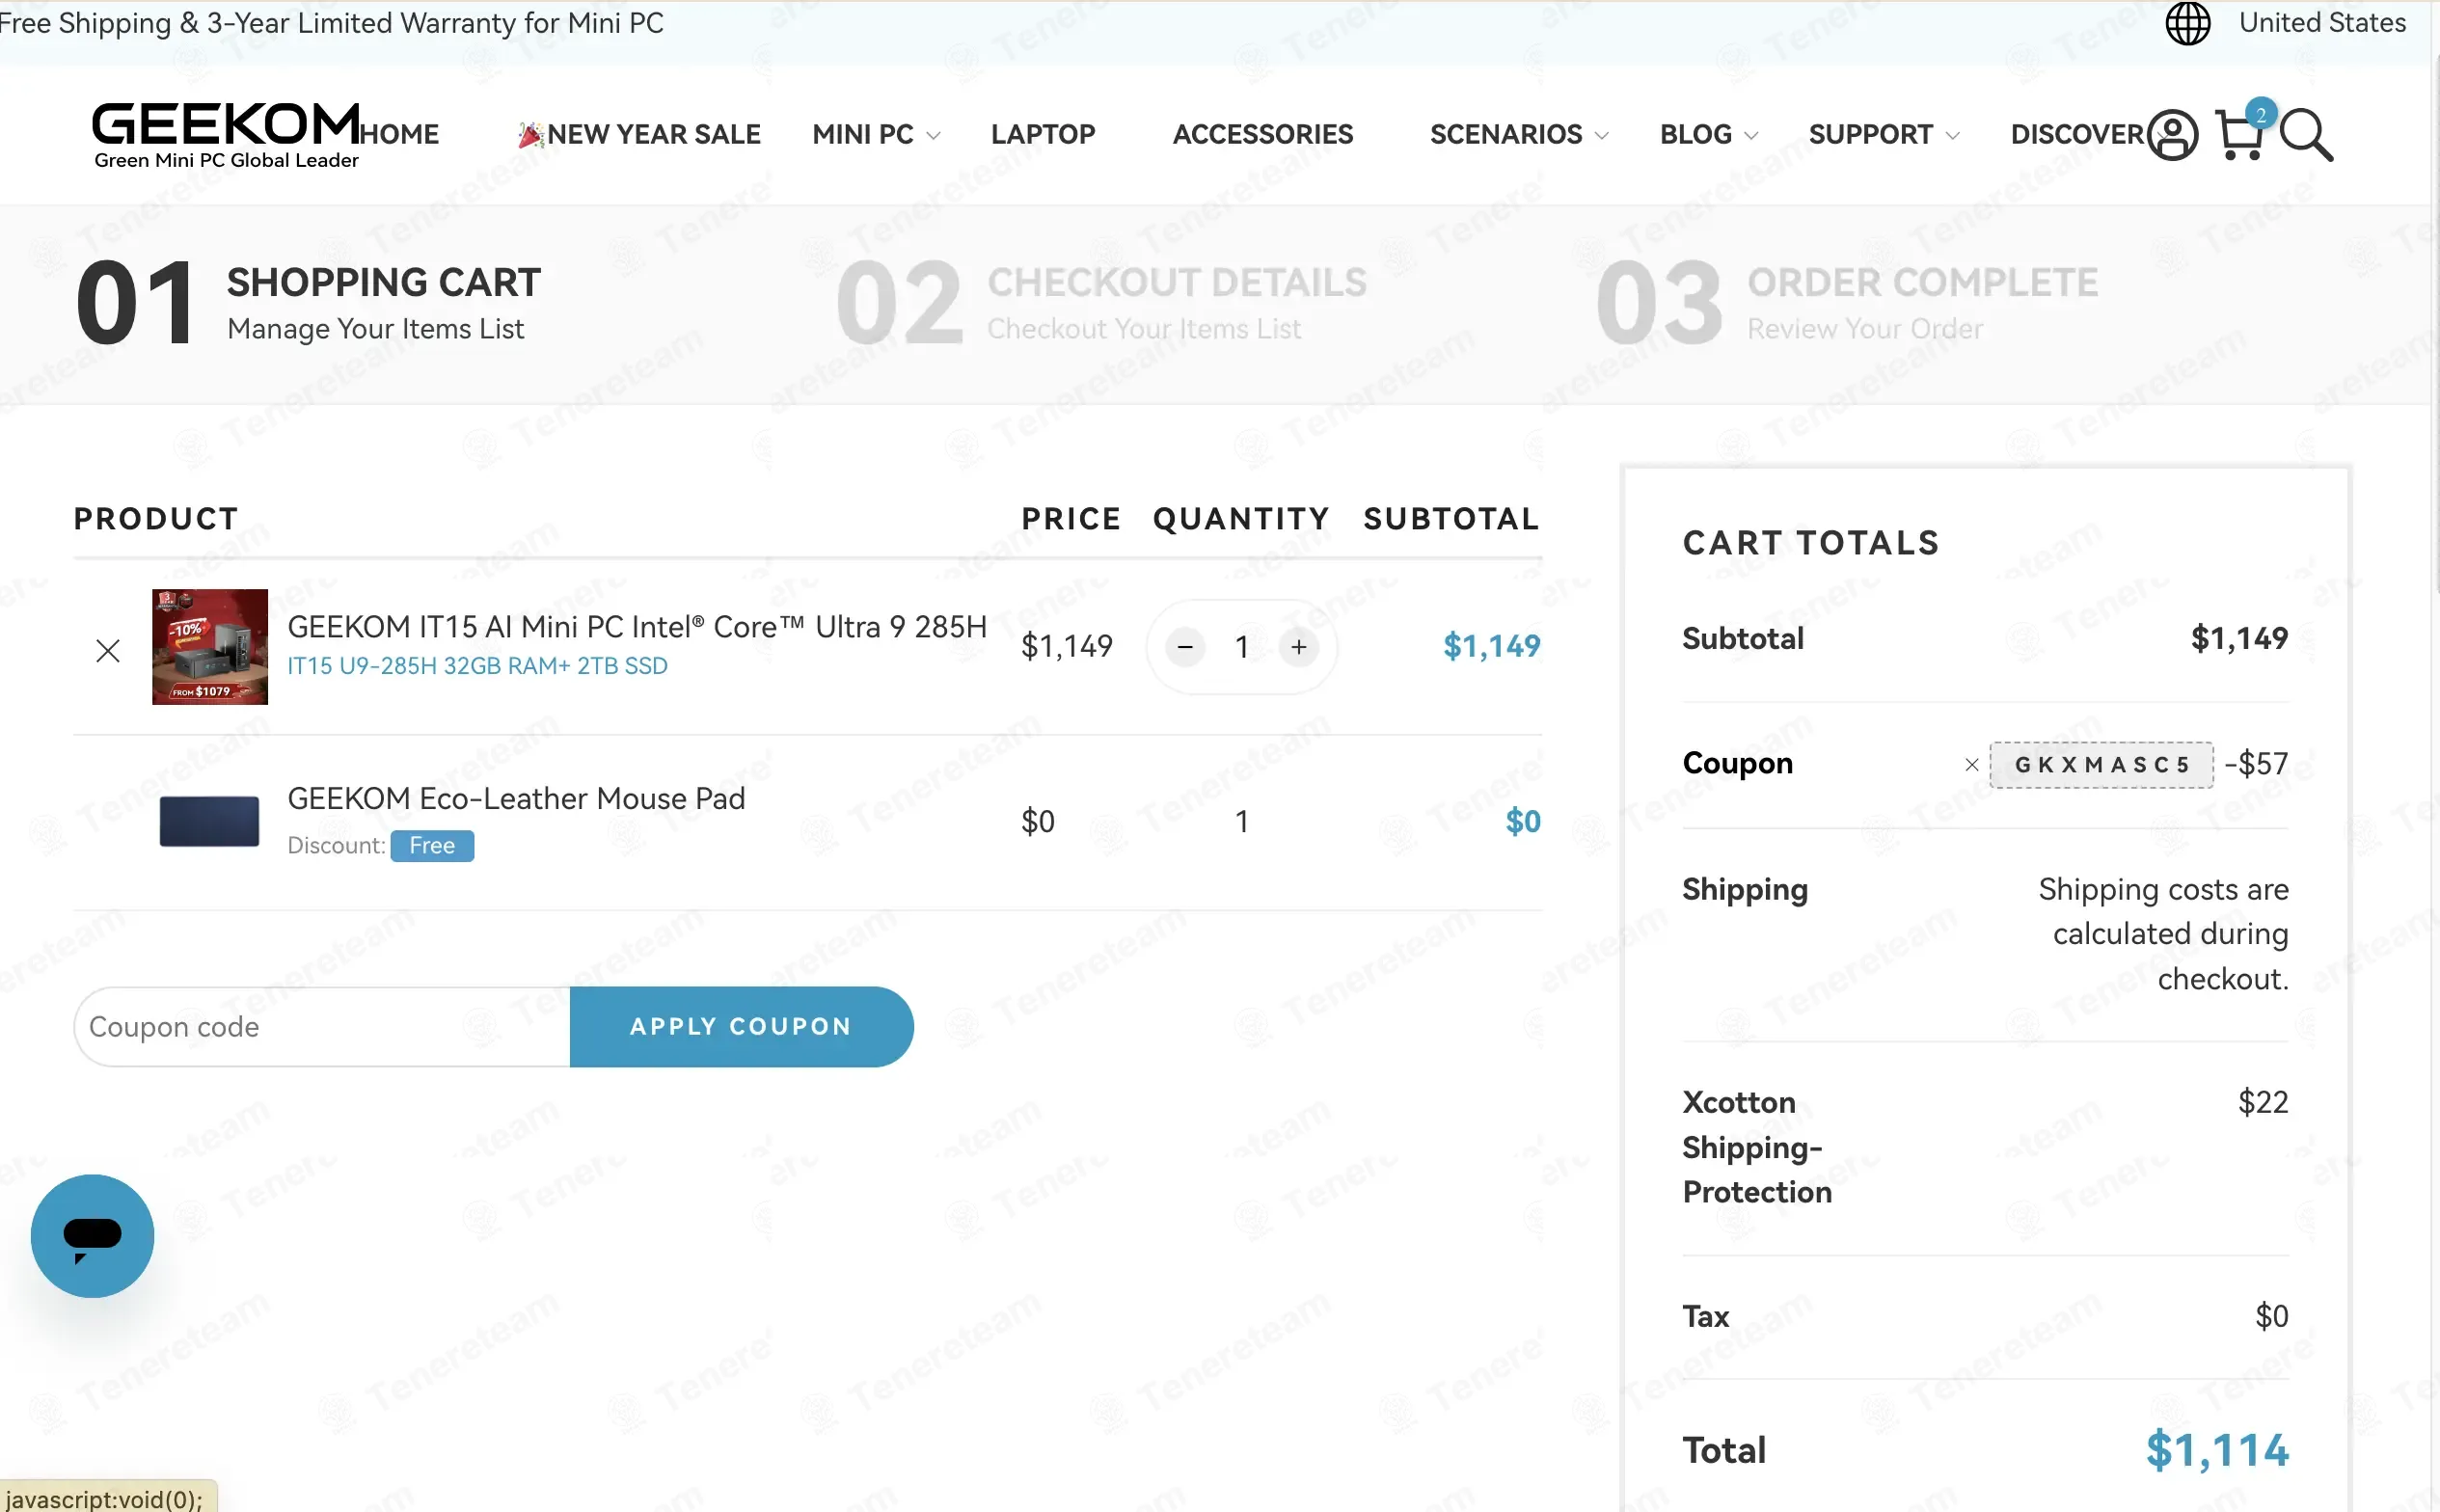Open the LAPTOP menu item
The height and width of the screenshot is (1512, 2440).
tap(1043, 134)
